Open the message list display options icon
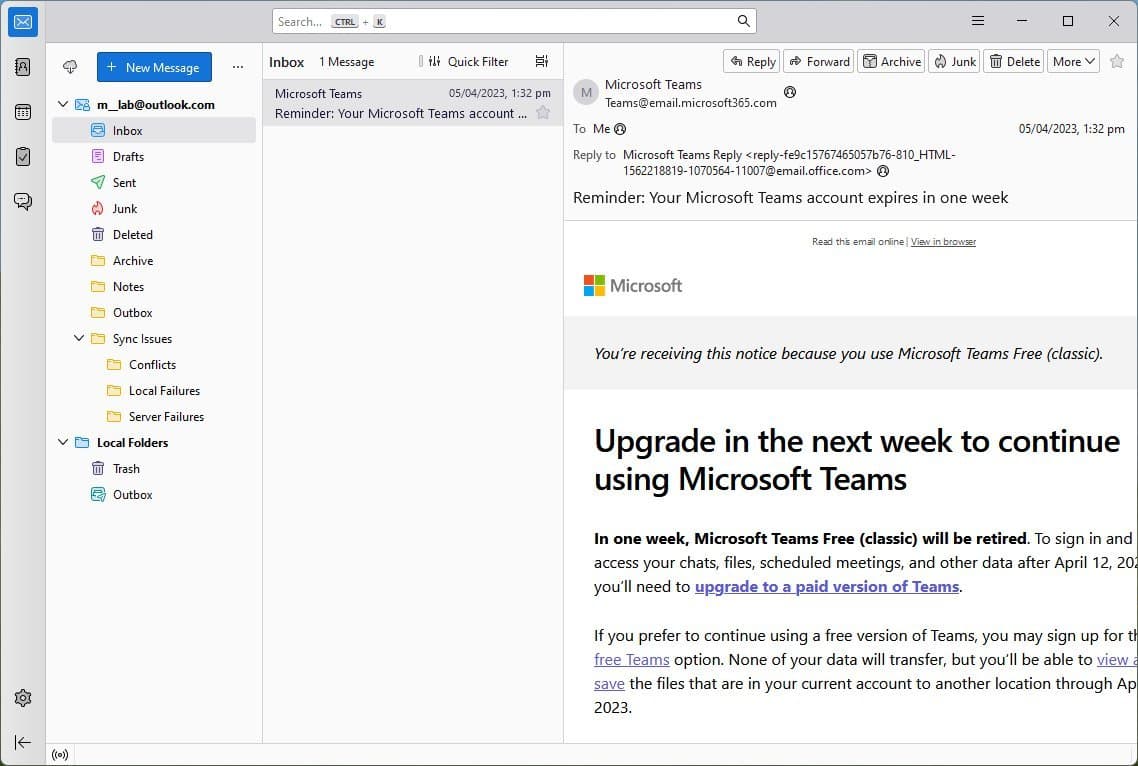This screenshot has height=766, width=1138. click(541, 61)
